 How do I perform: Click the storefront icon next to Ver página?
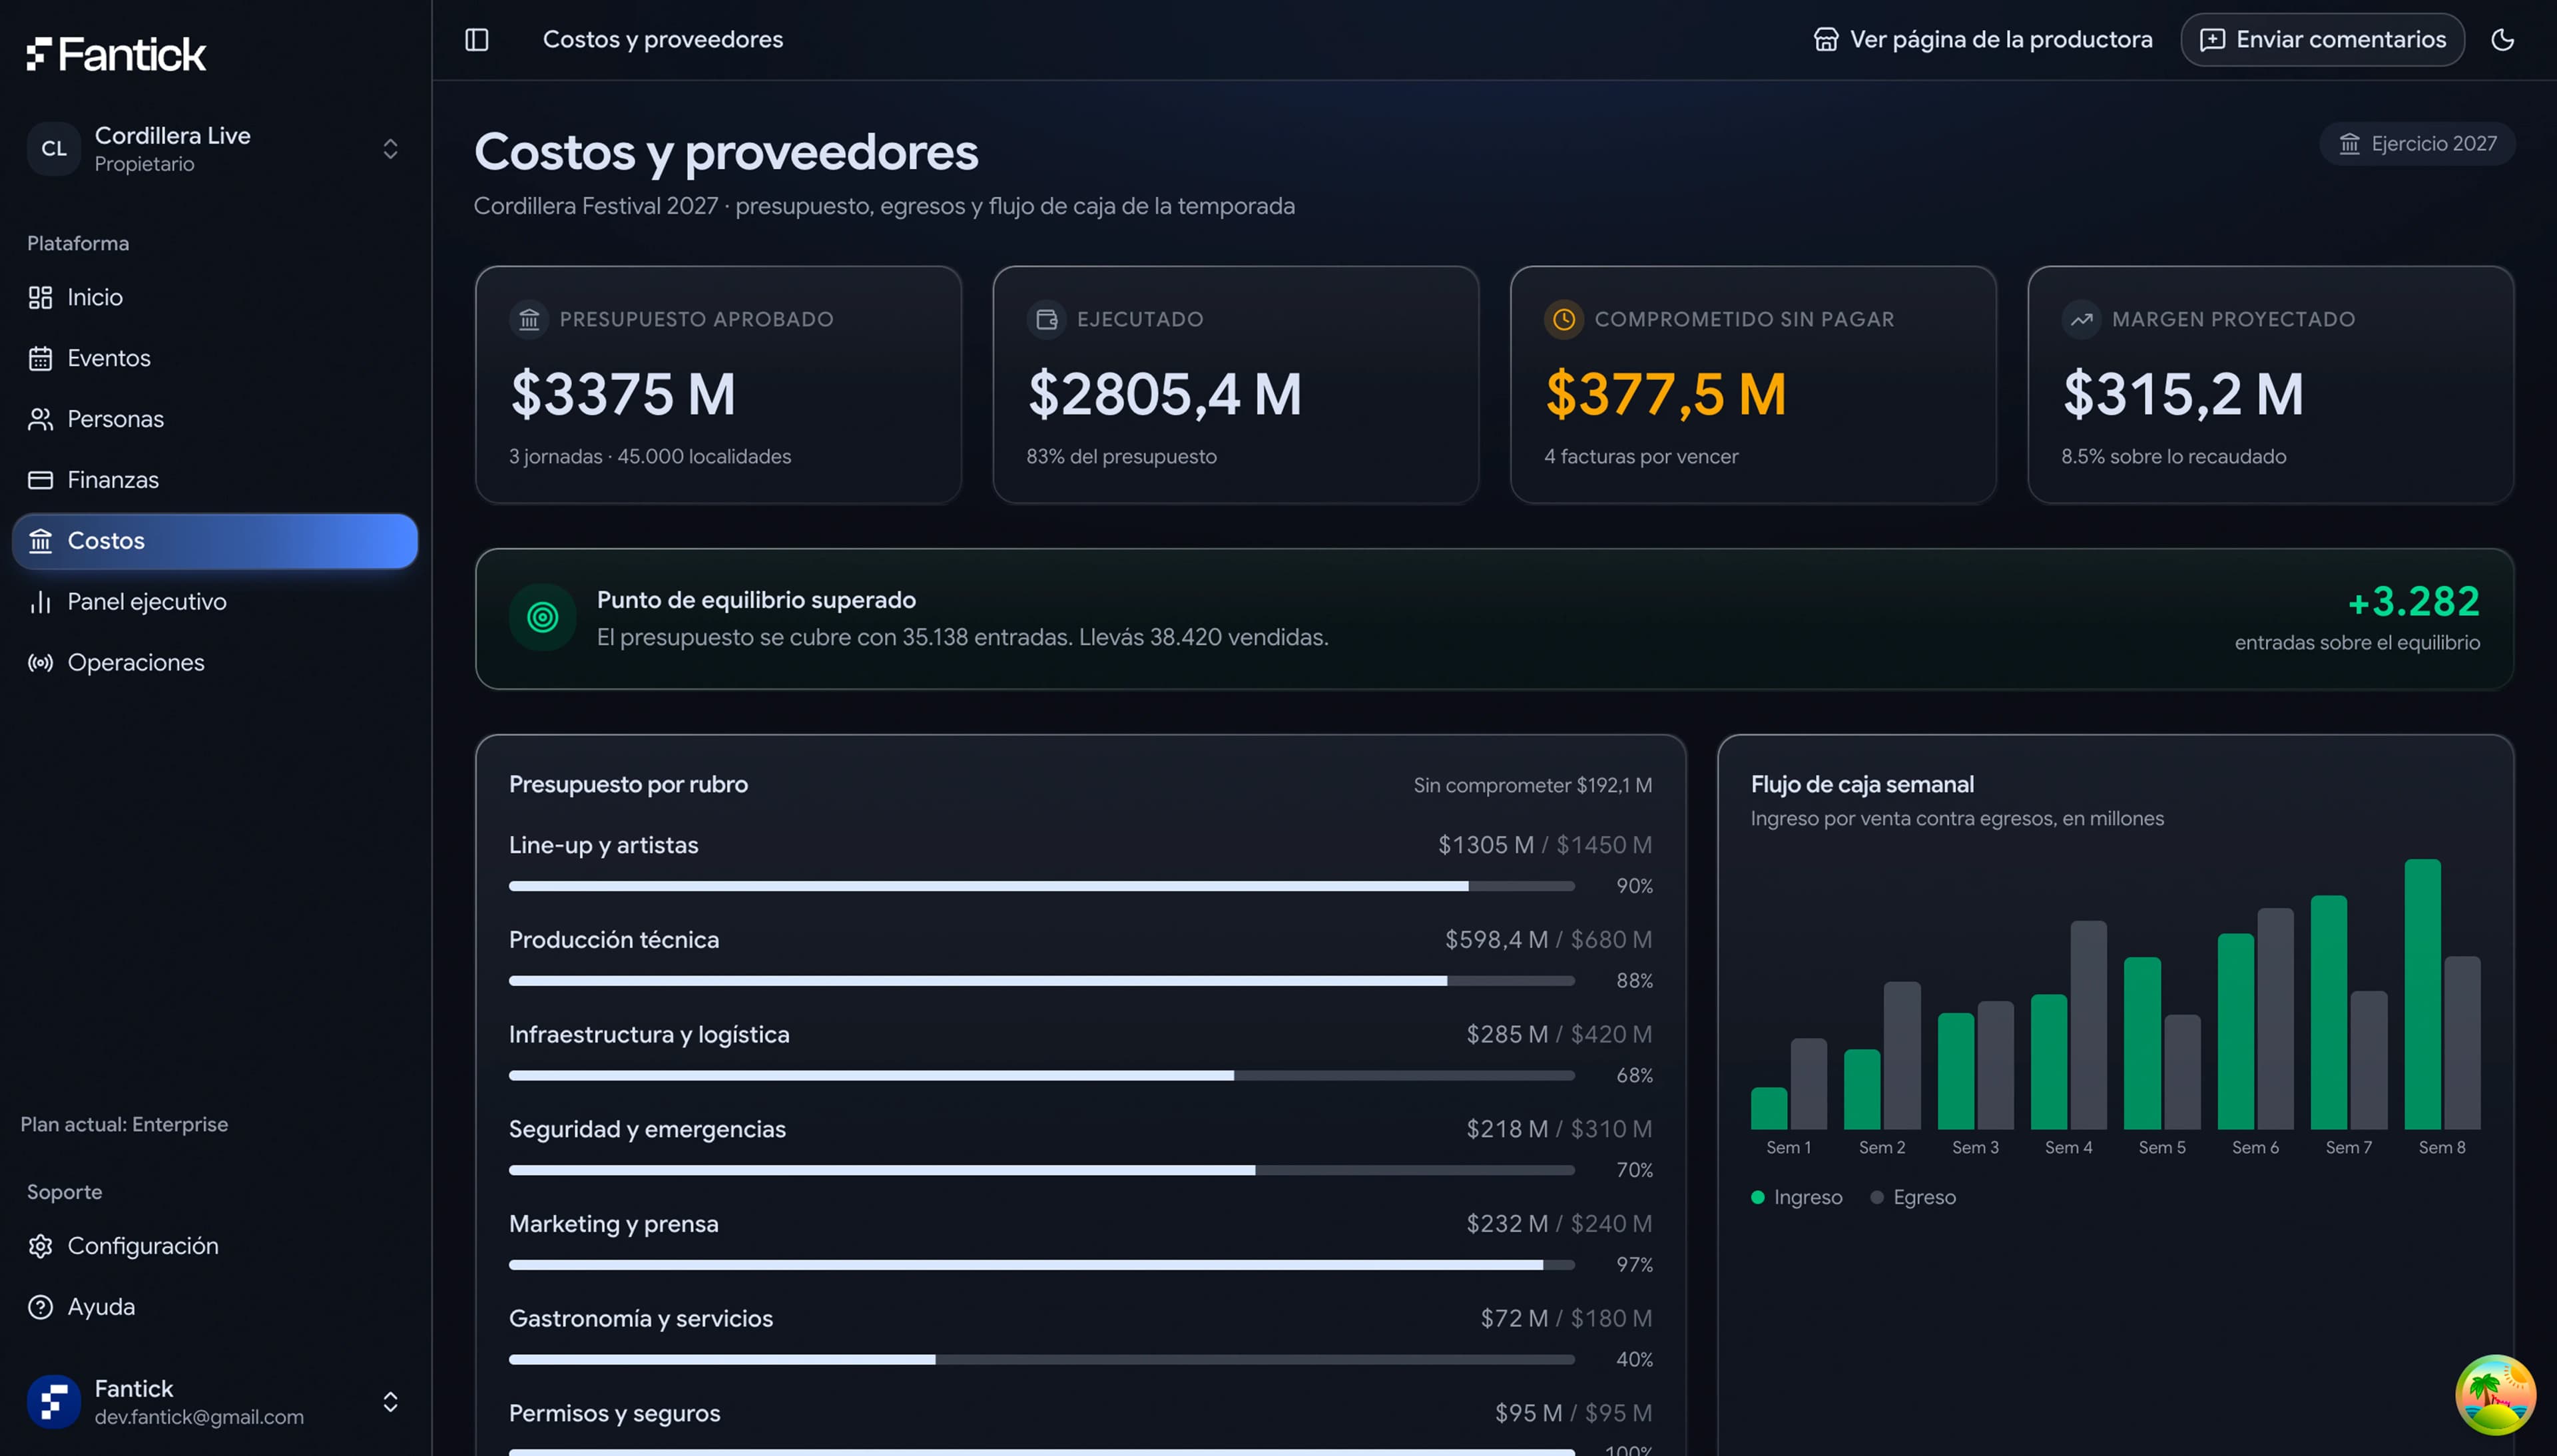tap(1826, 40)
